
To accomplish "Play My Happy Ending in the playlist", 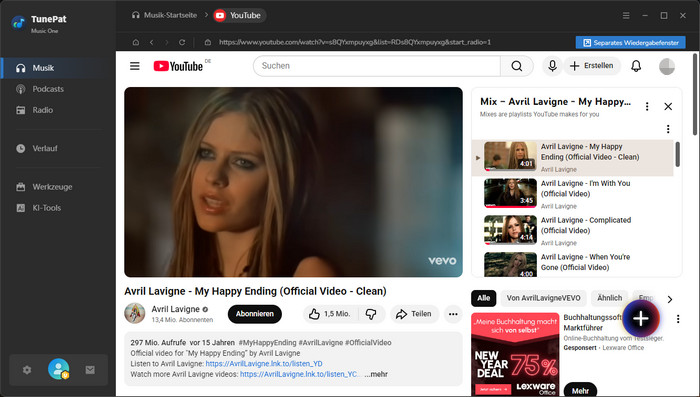I will pyautogui.click(x=572, y=158).
